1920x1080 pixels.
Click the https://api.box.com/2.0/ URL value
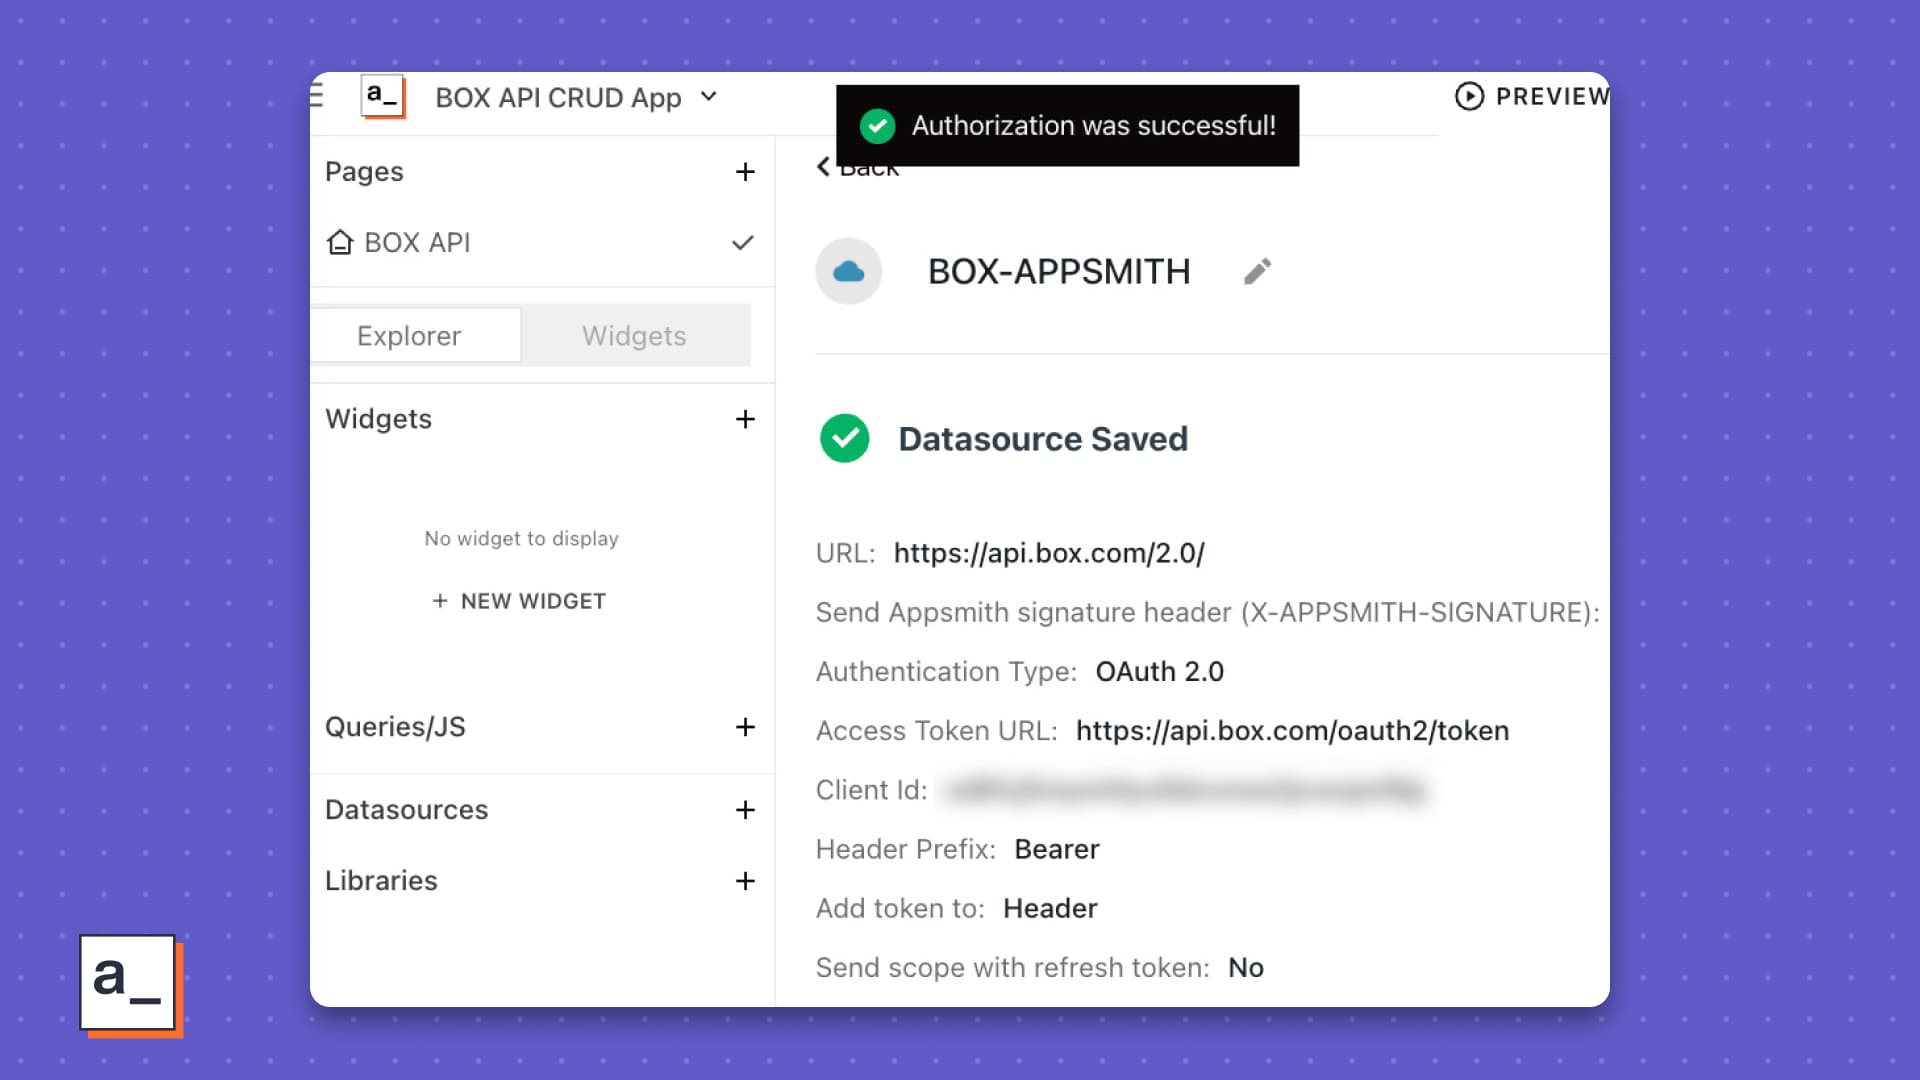pyautogui.click(x=1049, y=553)
